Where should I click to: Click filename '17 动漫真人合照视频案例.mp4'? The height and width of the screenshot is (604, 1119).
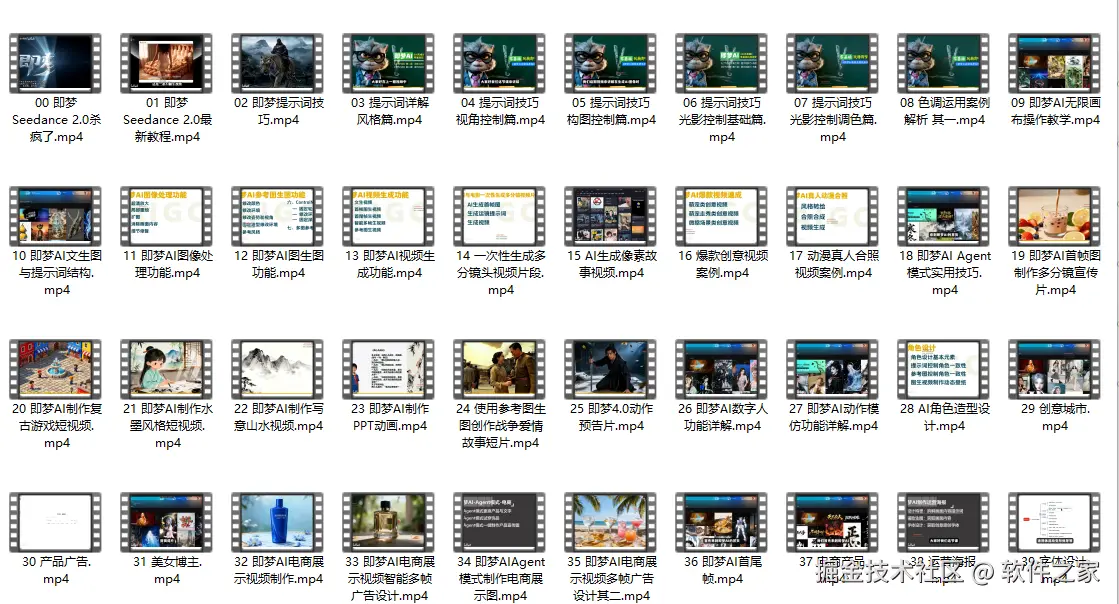tap(834, 264)
